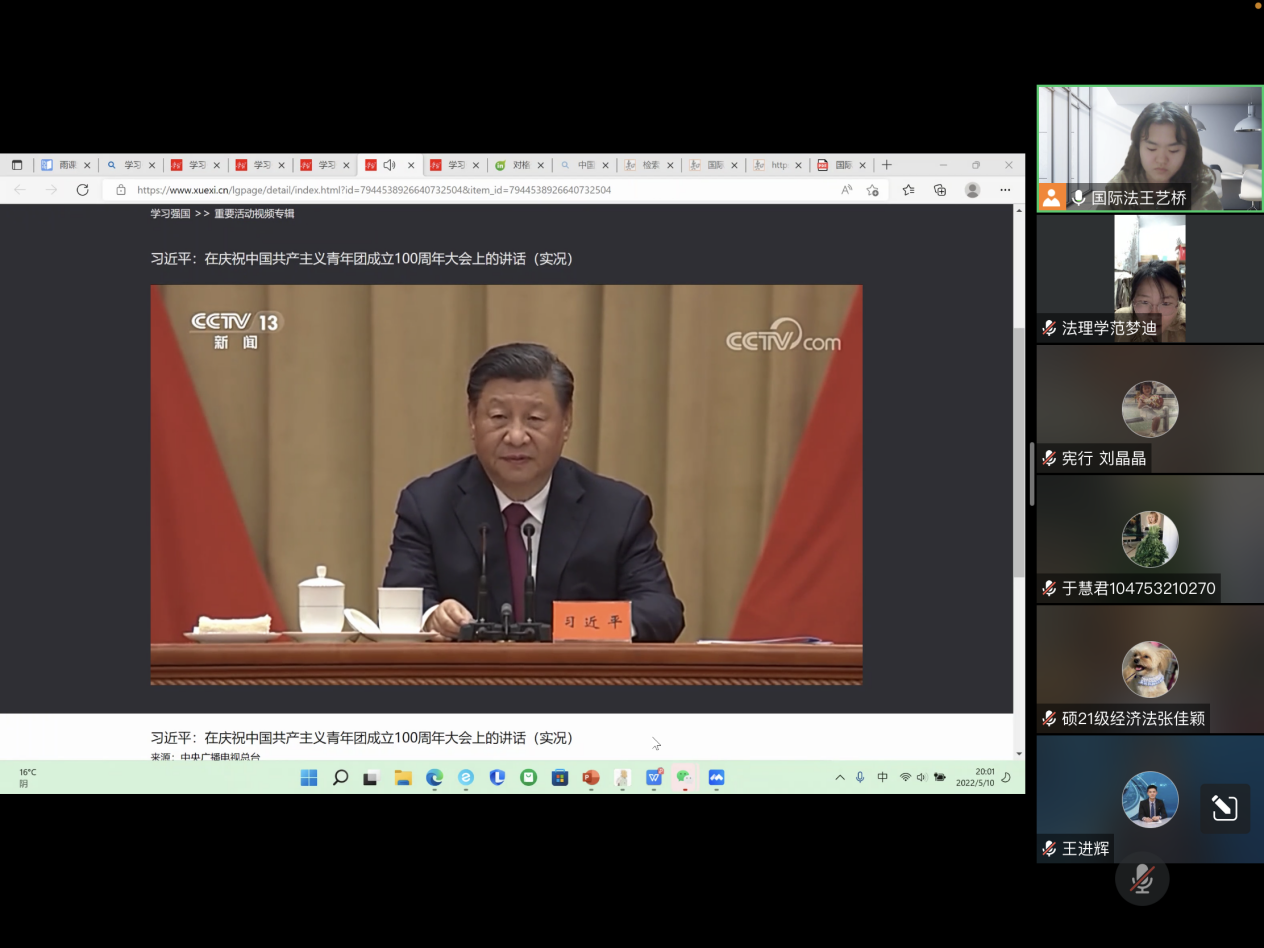Expand hidden tray icons with the chevron
This screenshot has height=948, width=1264.
point(840,777)
